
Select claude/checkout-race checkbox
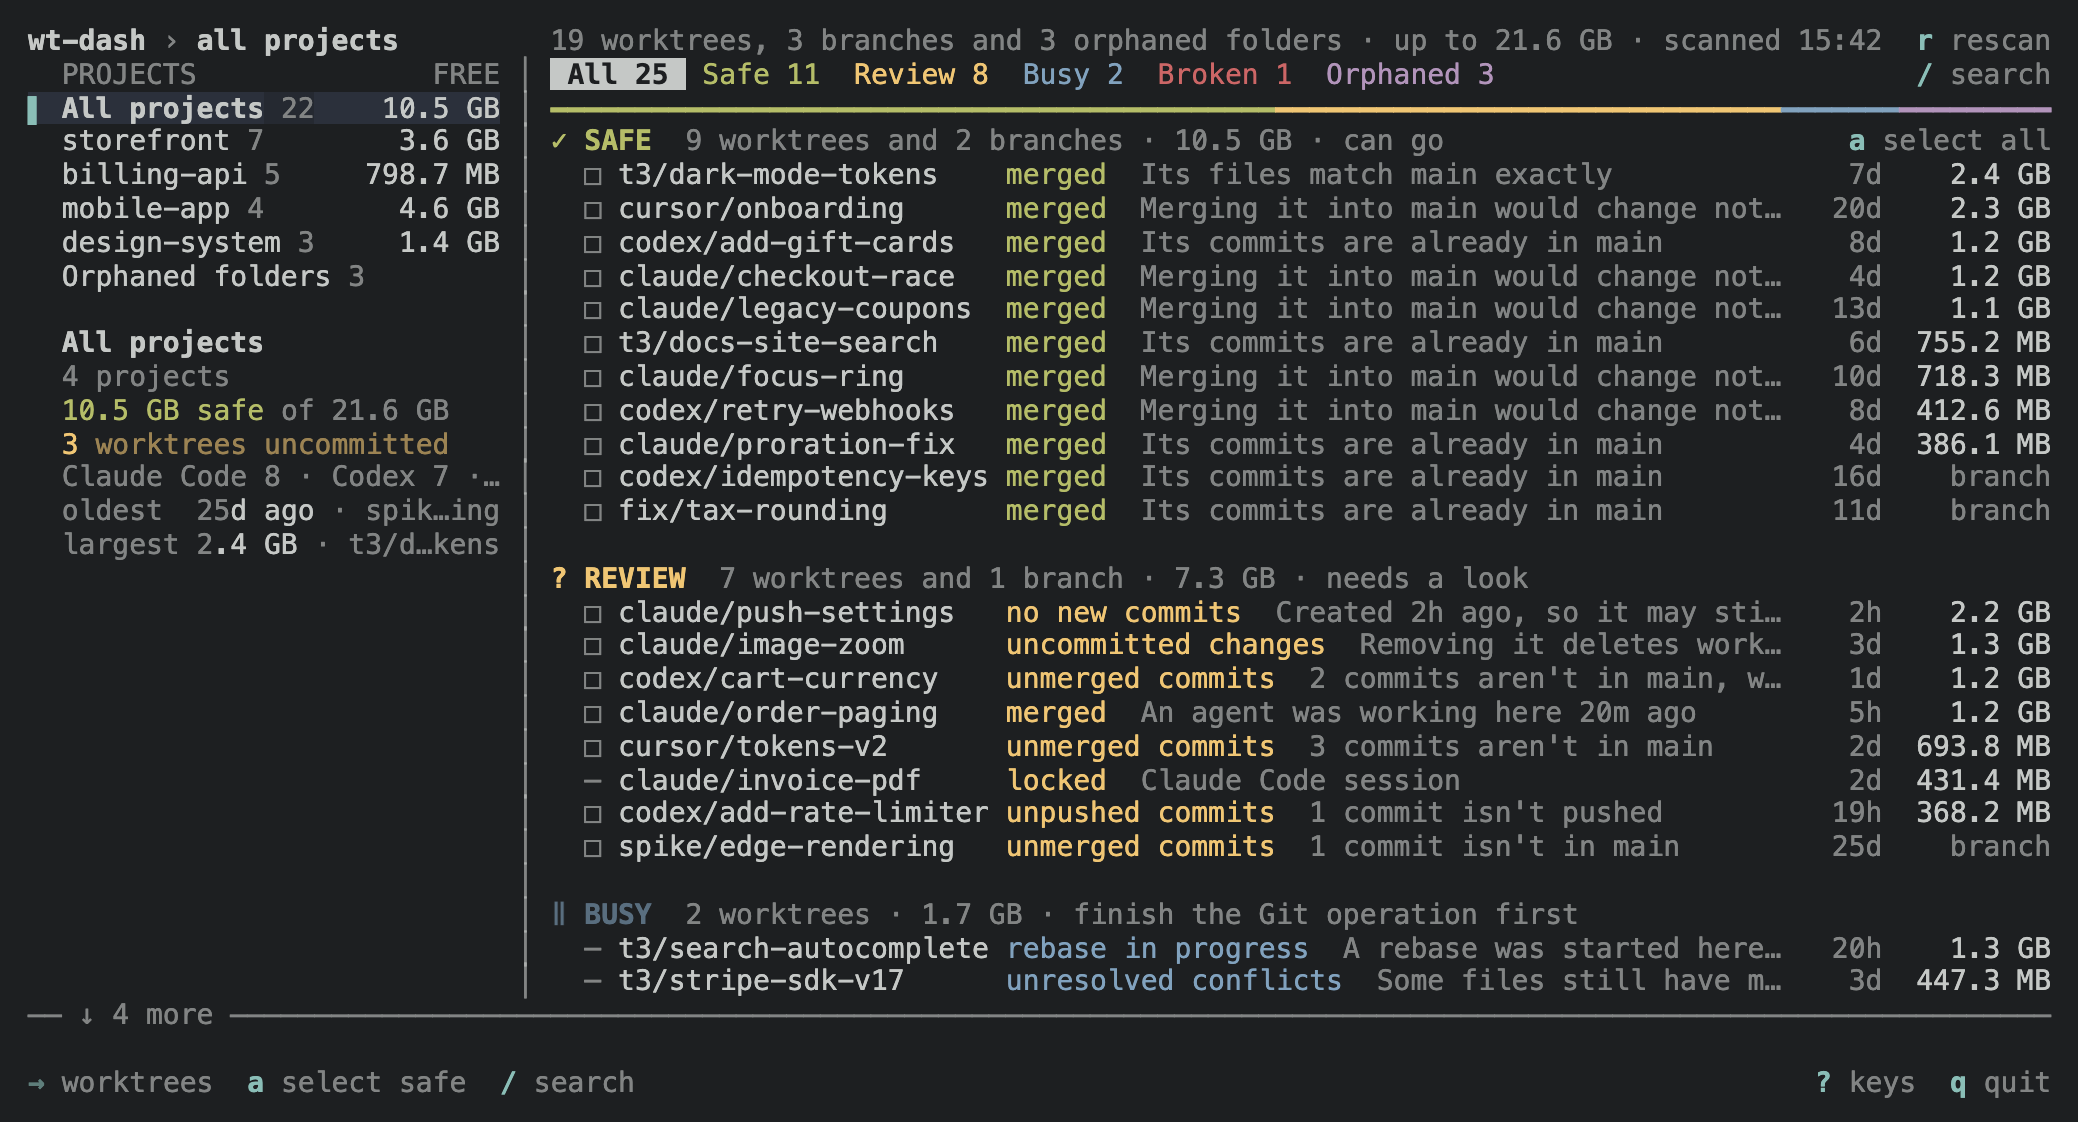click(x=593, y=277)
